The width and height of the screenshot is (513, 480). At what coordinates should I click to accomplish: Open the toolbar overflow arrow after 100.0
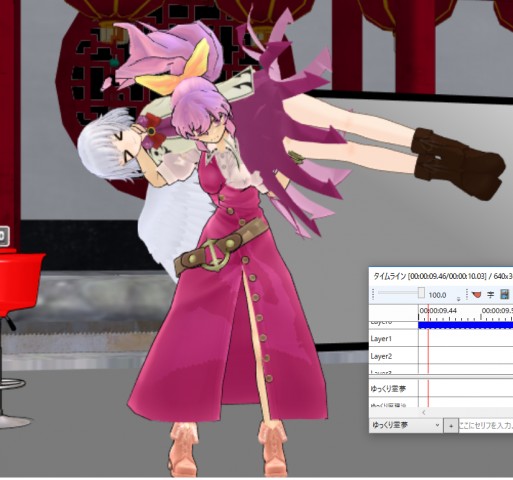coord(458,299)
